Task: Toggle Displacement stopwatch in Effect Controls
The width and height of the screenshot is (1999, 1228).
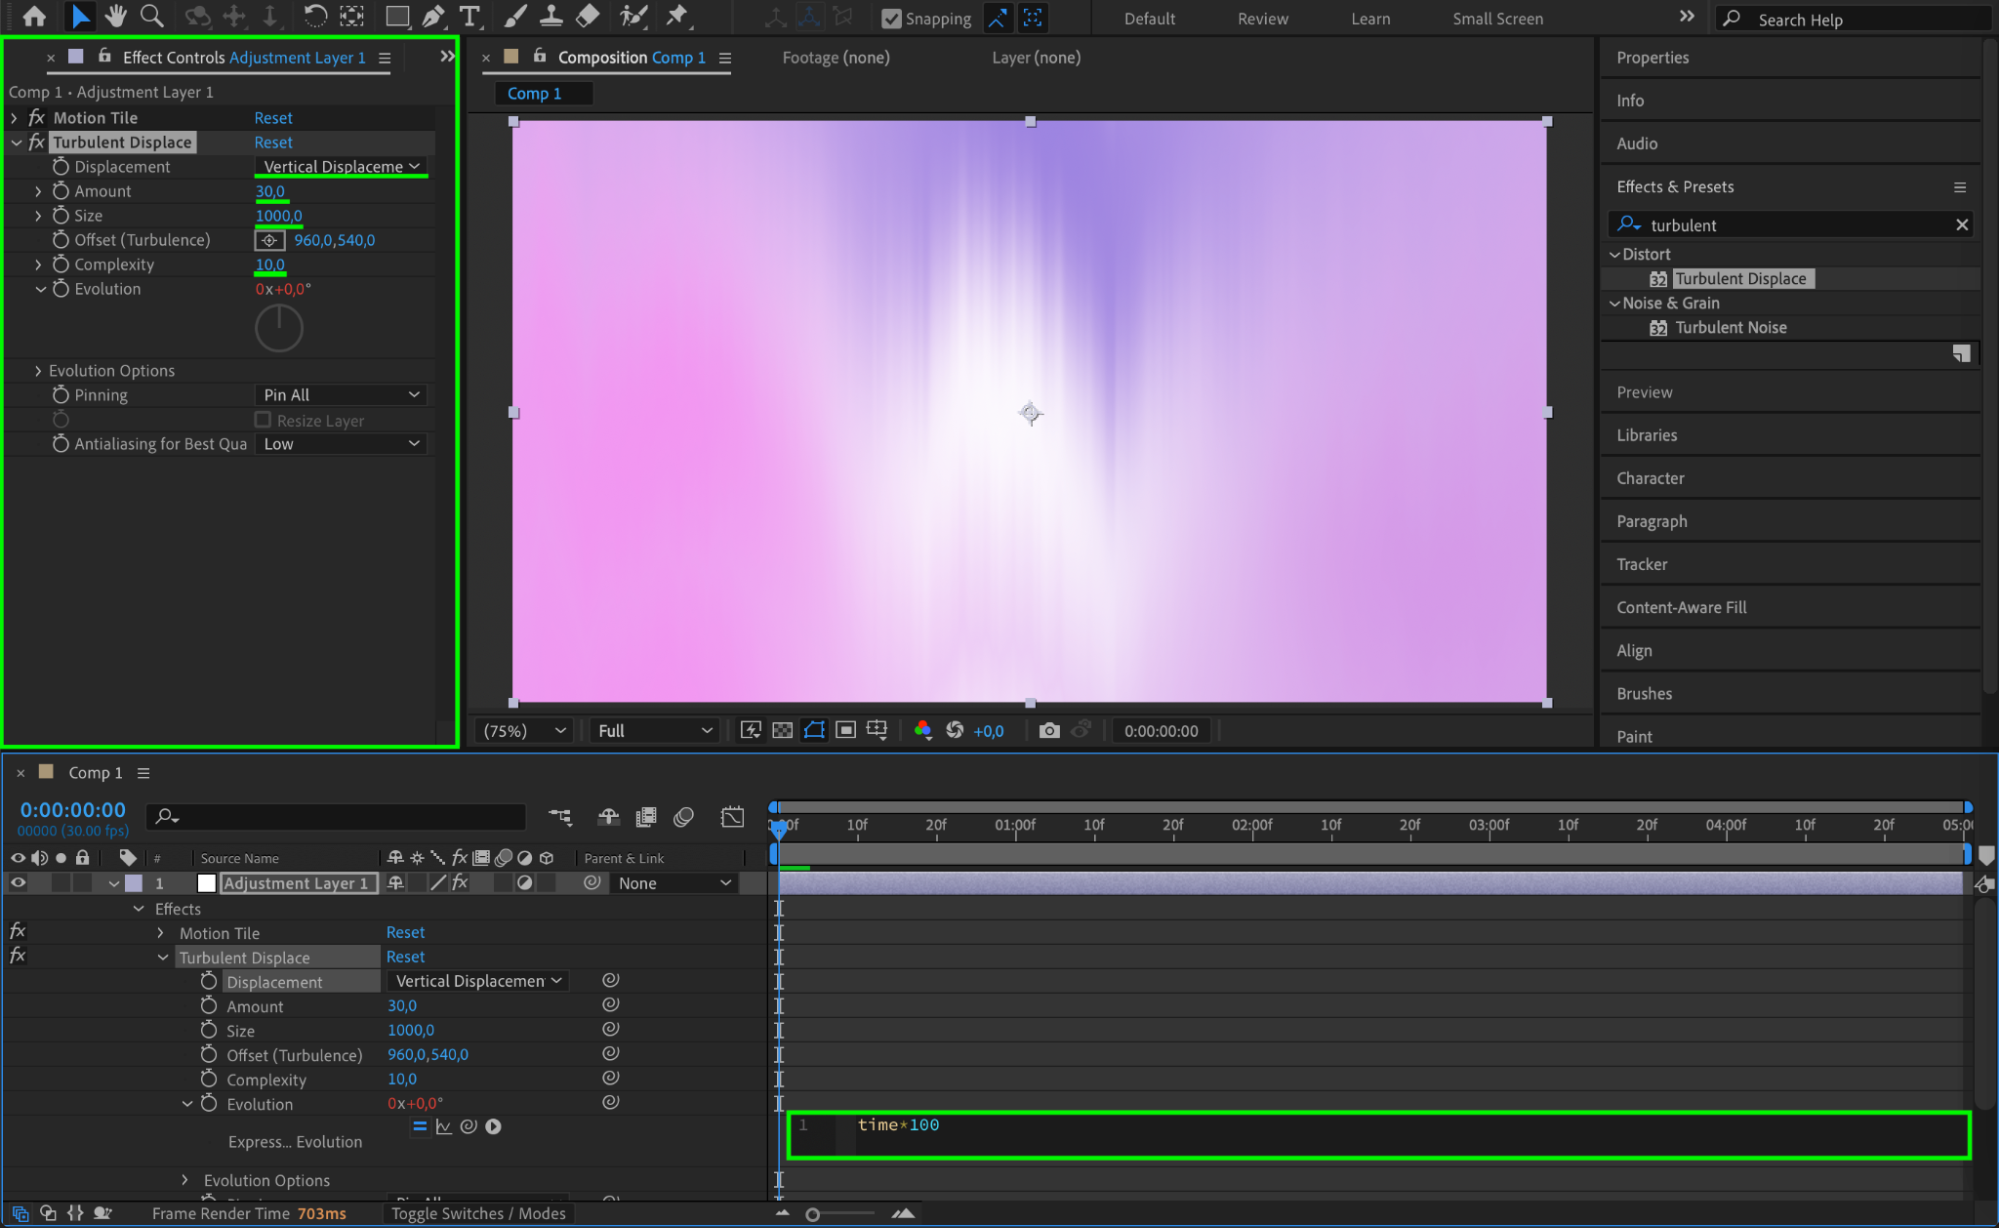Action: 61,167
